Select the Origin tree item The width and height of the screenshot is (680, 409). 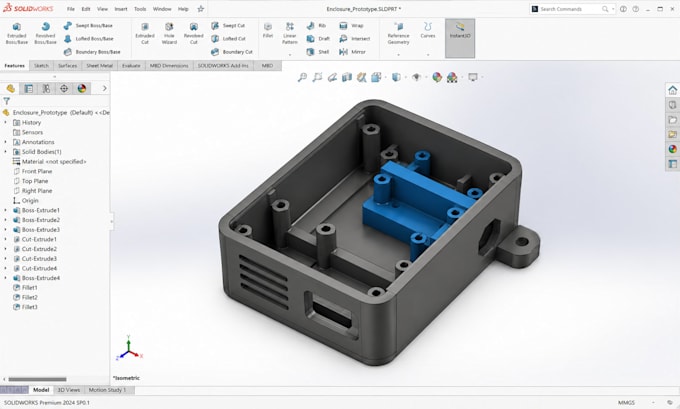(x=26, y=201)
